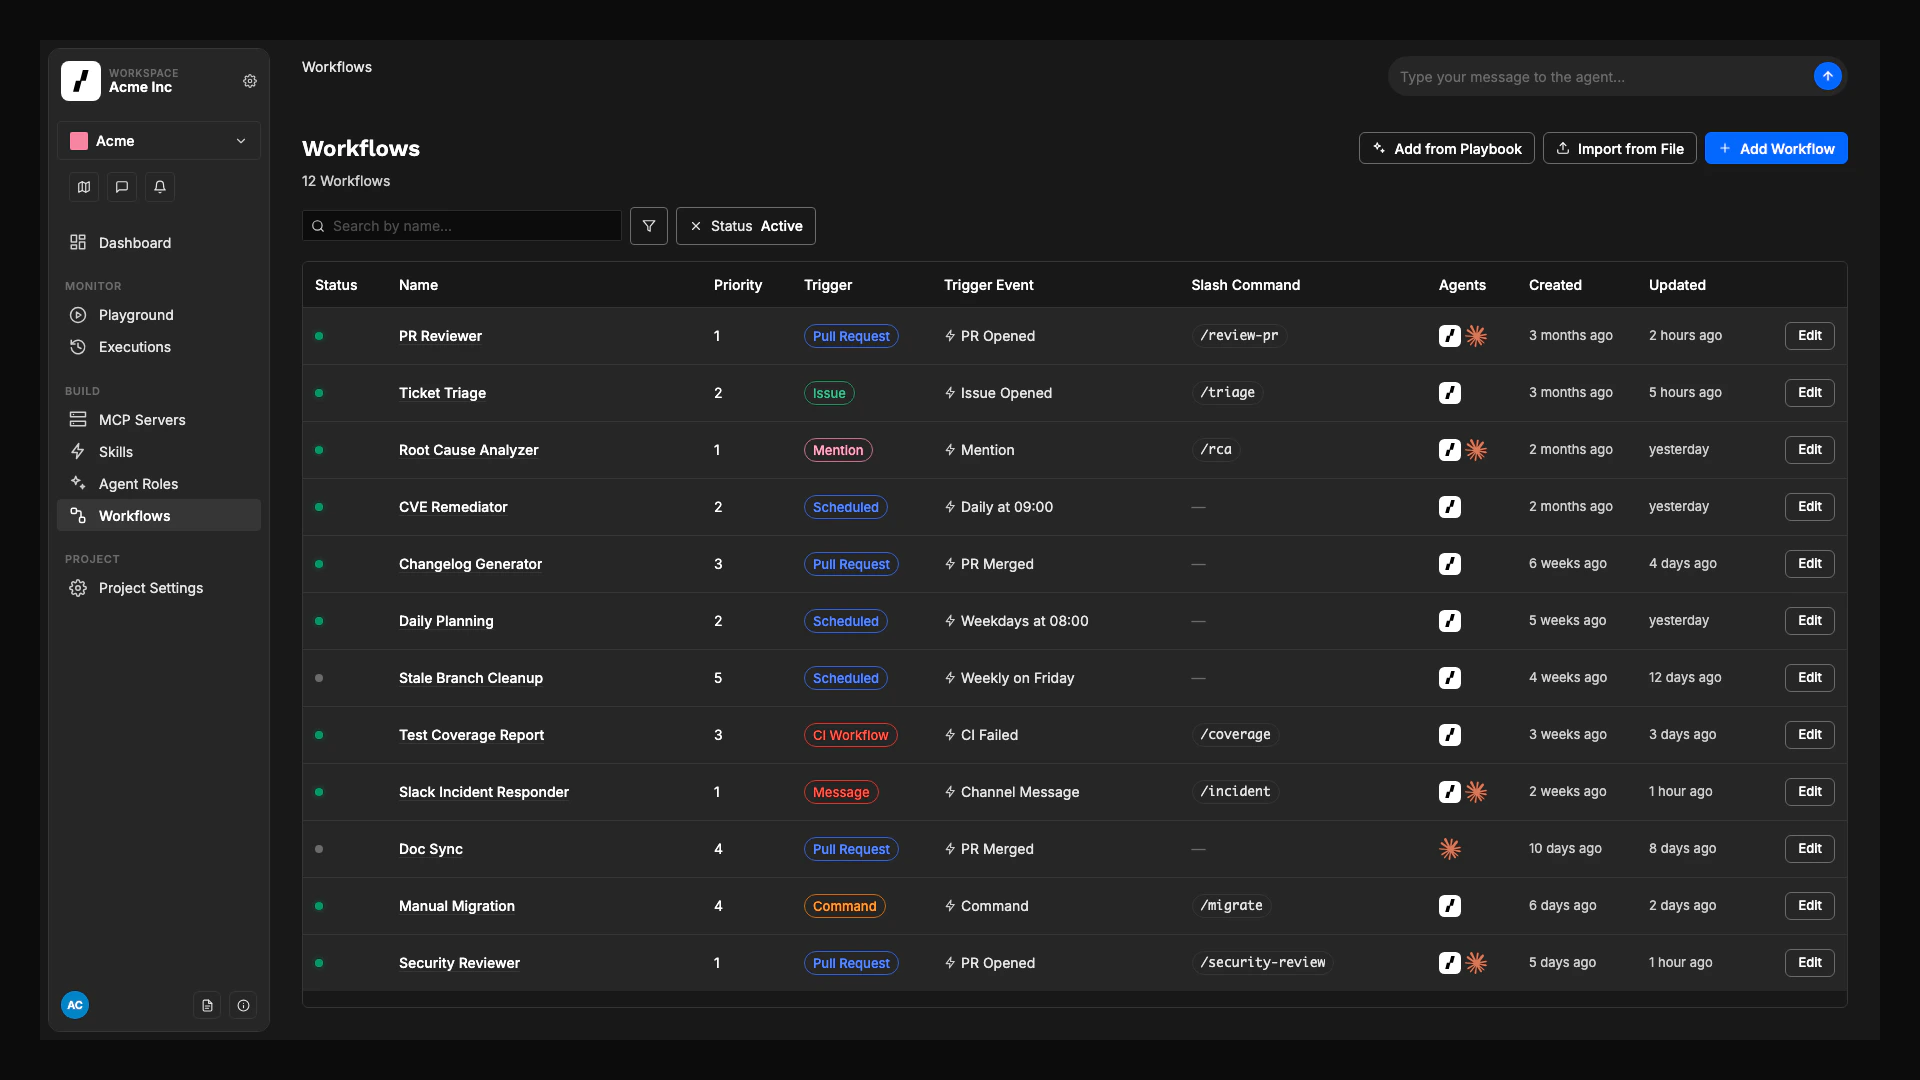Click the Acme Inc workspace logo
Viewport: 1920px width, 1080px height.
point(81,81)
